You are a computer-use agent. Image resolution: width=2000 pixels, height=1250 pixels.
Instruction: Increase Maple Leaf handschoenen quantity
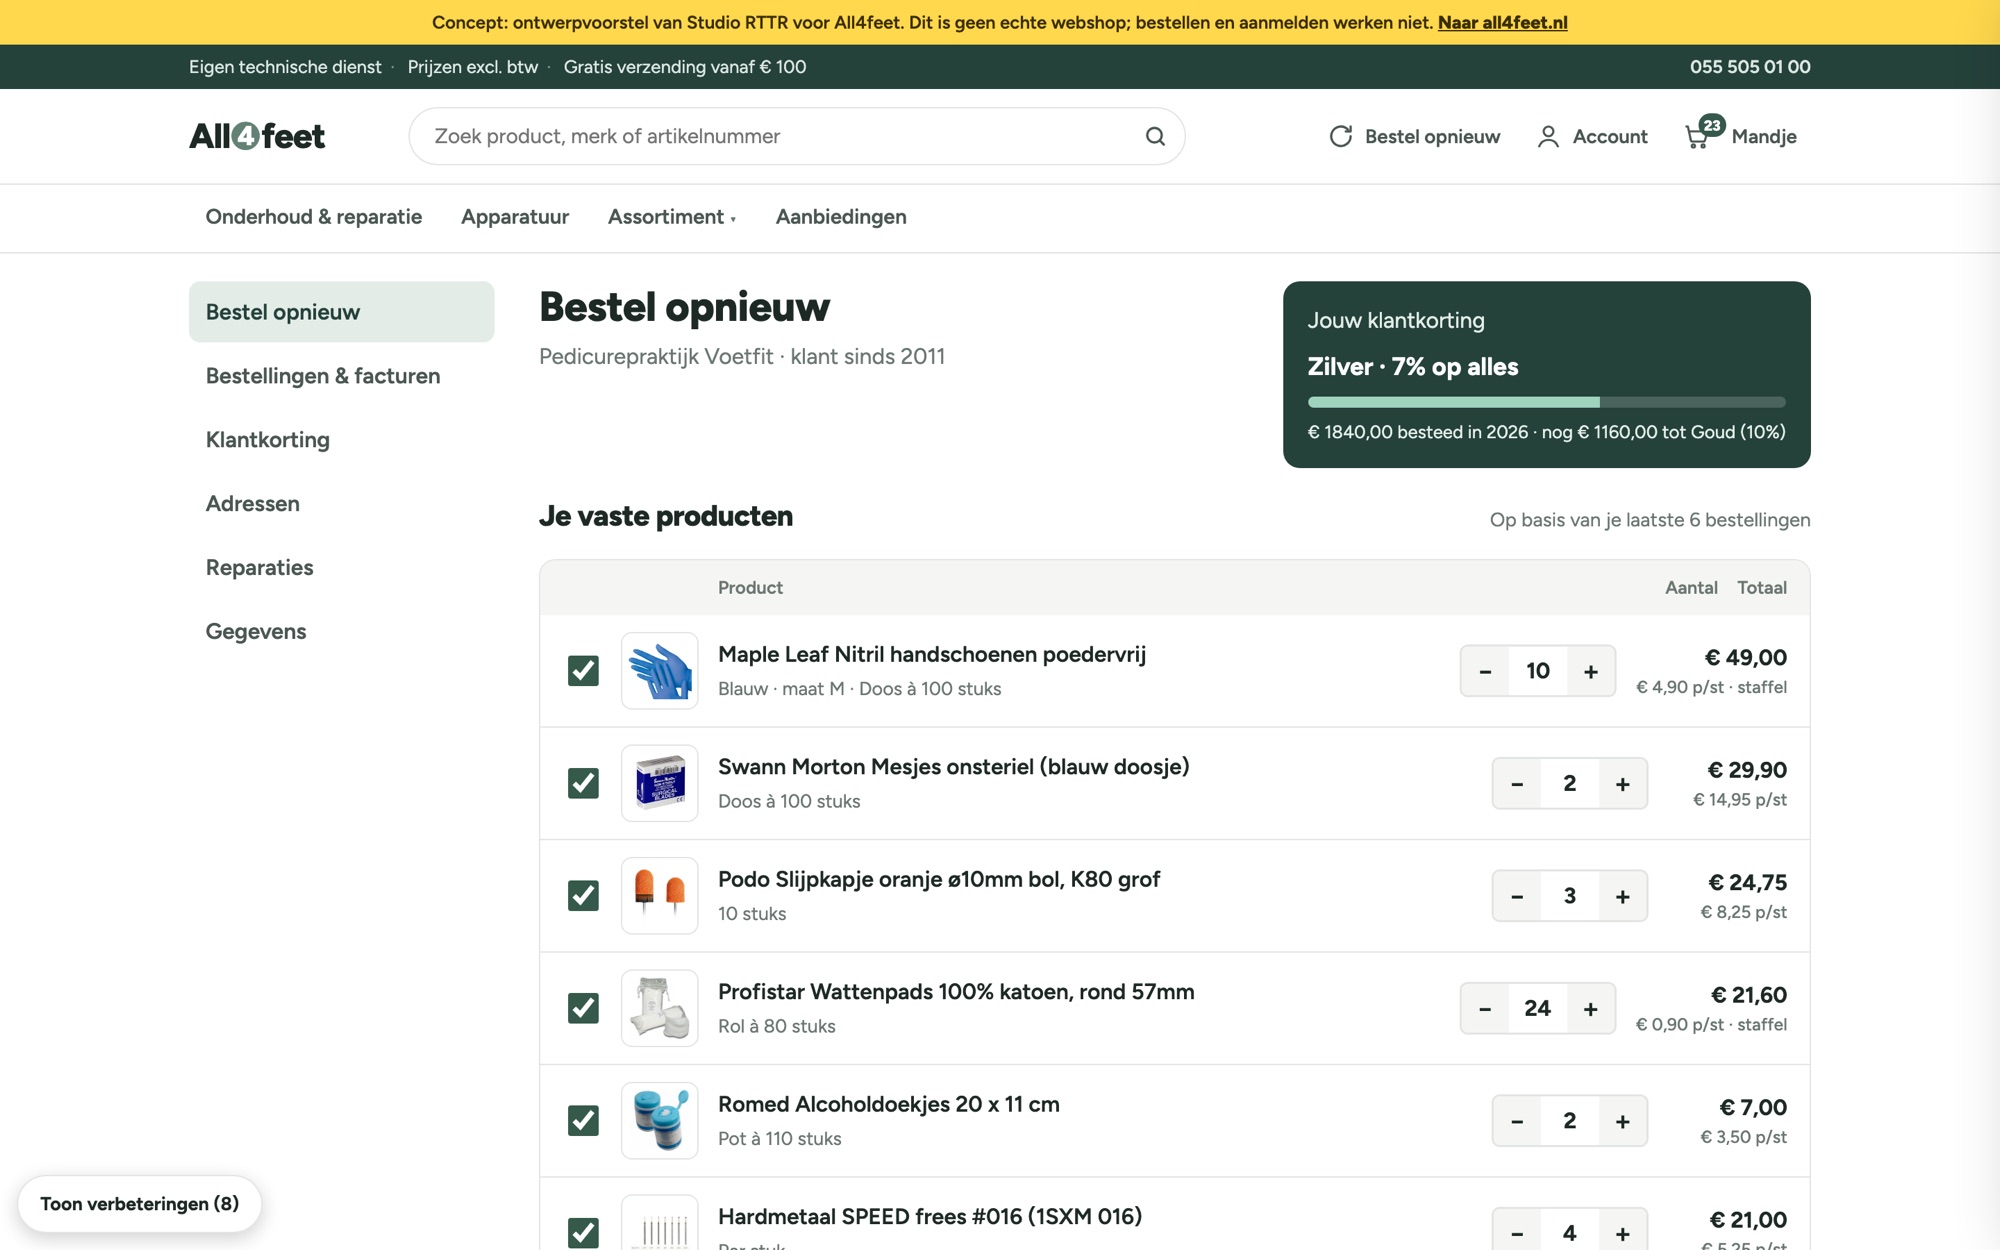pyautogui.click(x=1590, y=671)
